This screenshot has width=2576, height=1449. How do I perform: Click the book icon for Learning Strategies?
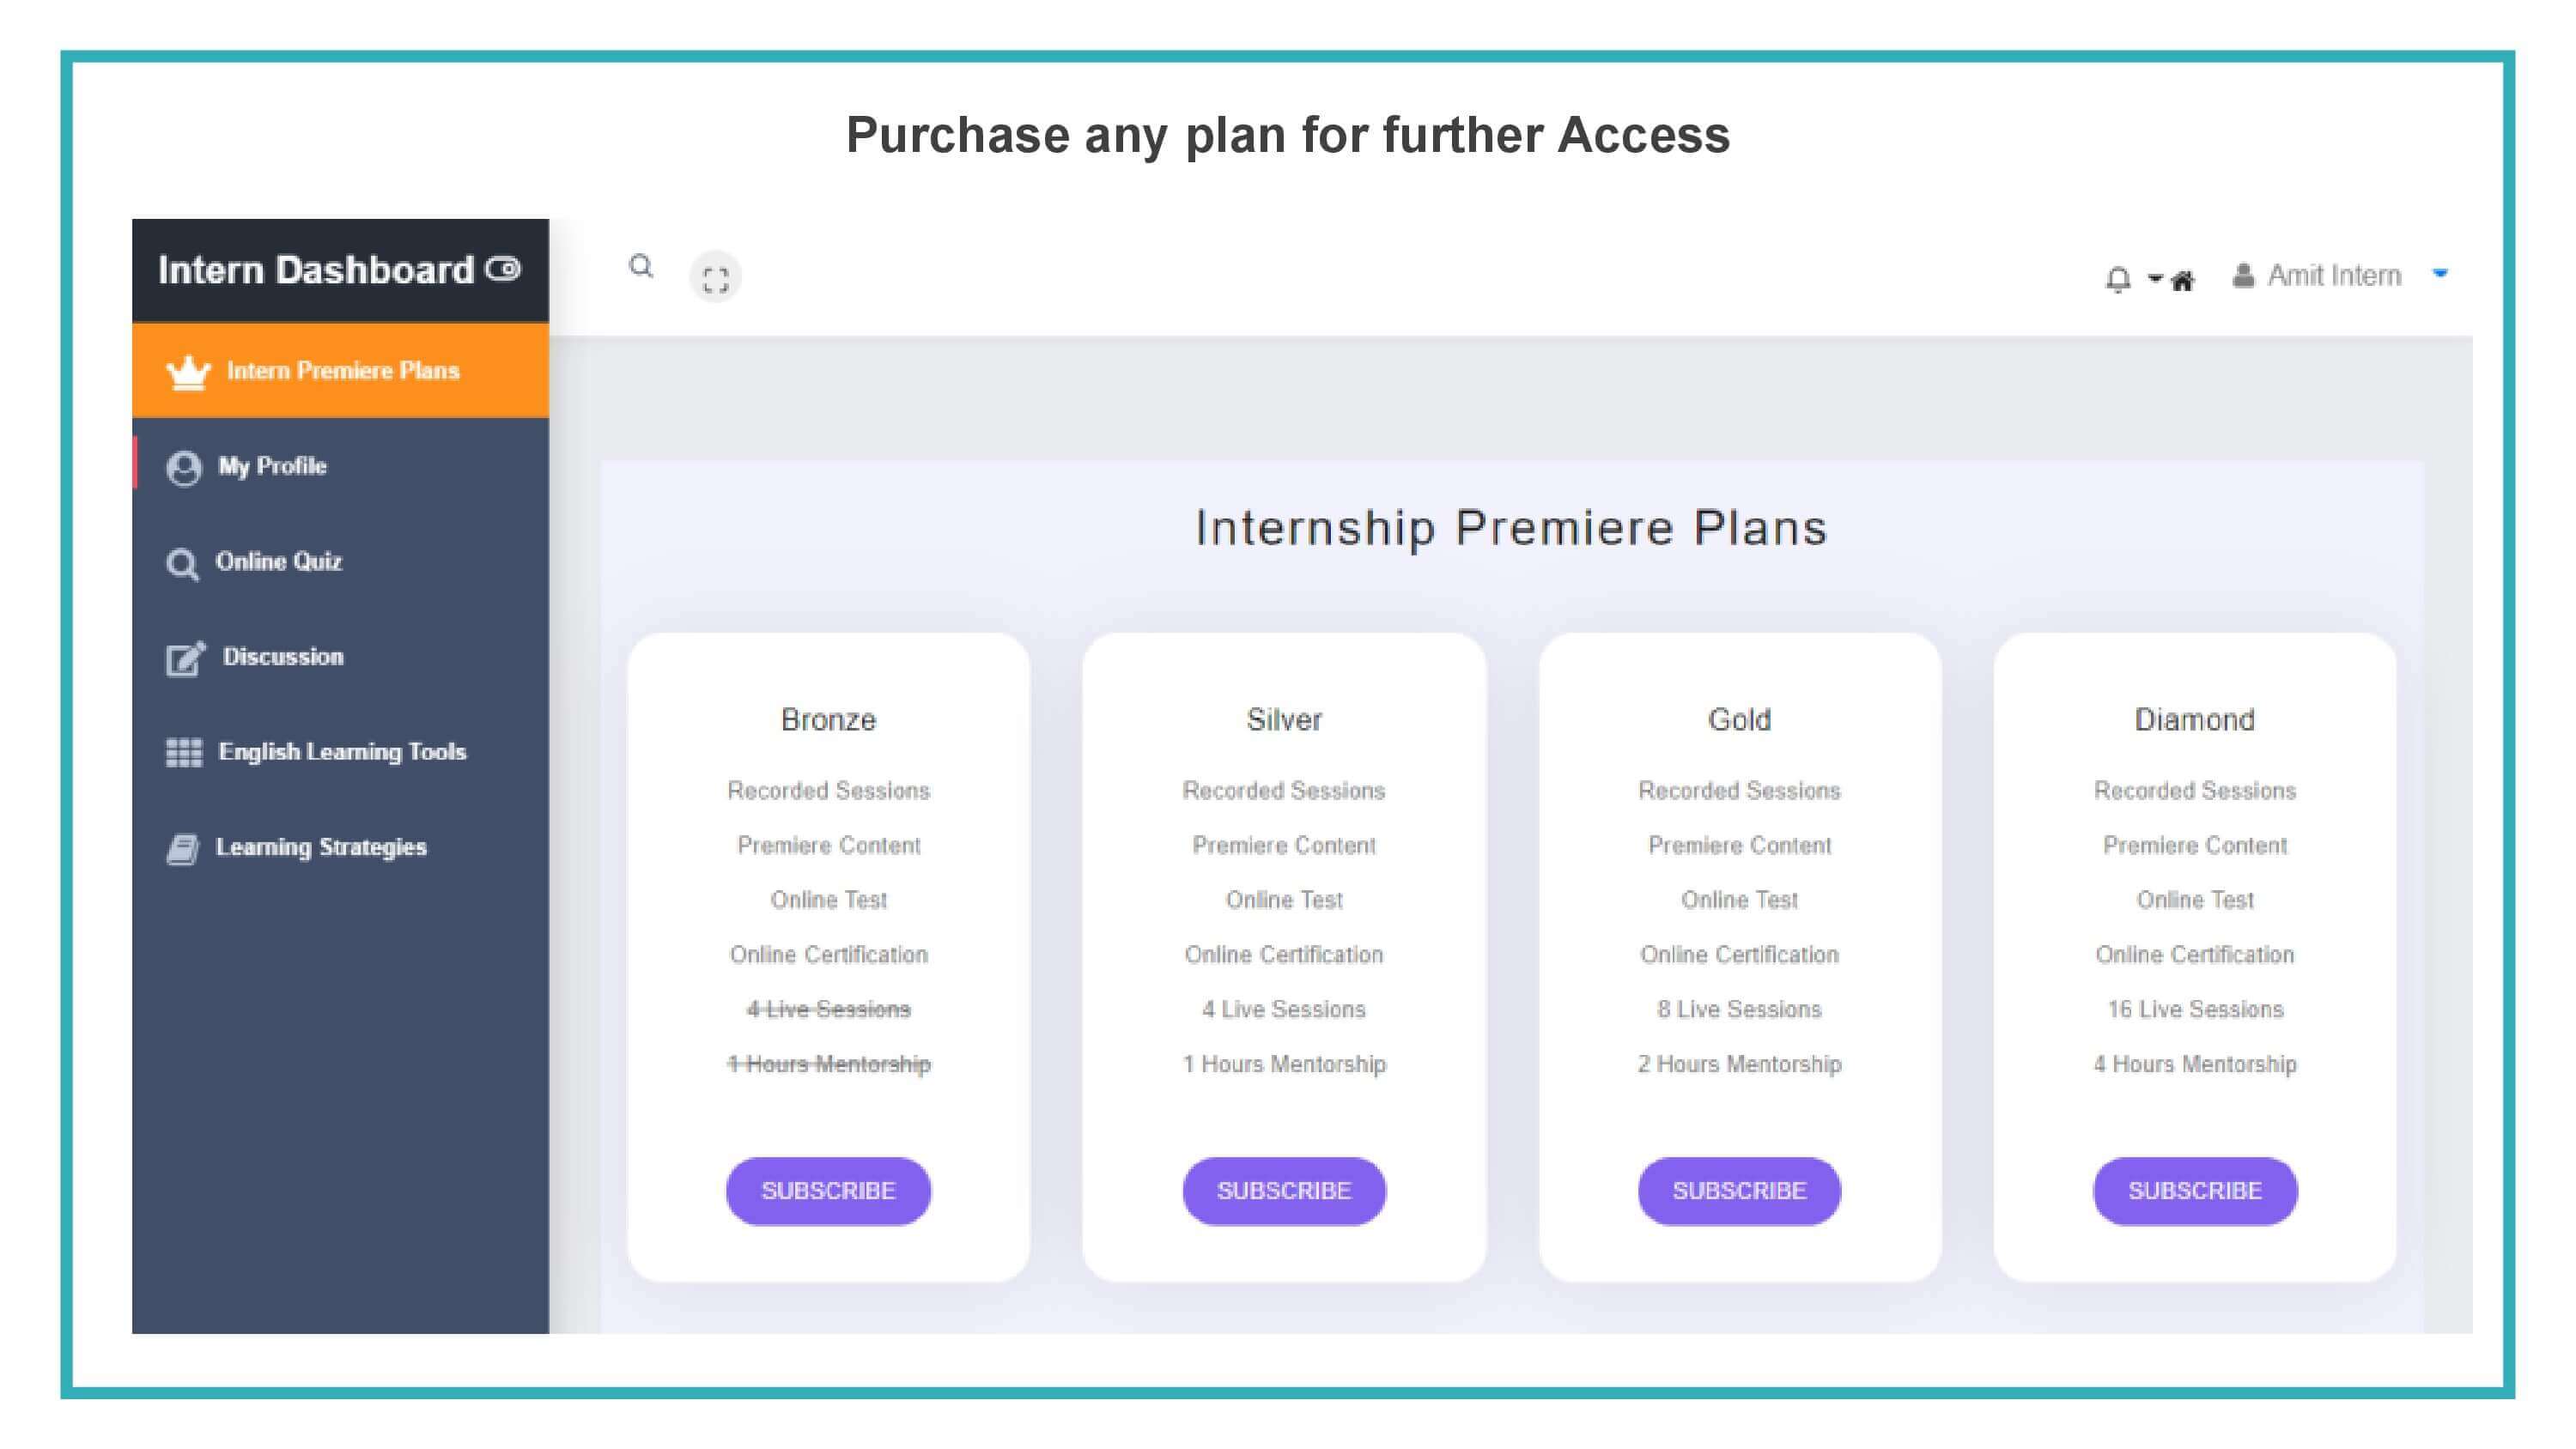182,849
